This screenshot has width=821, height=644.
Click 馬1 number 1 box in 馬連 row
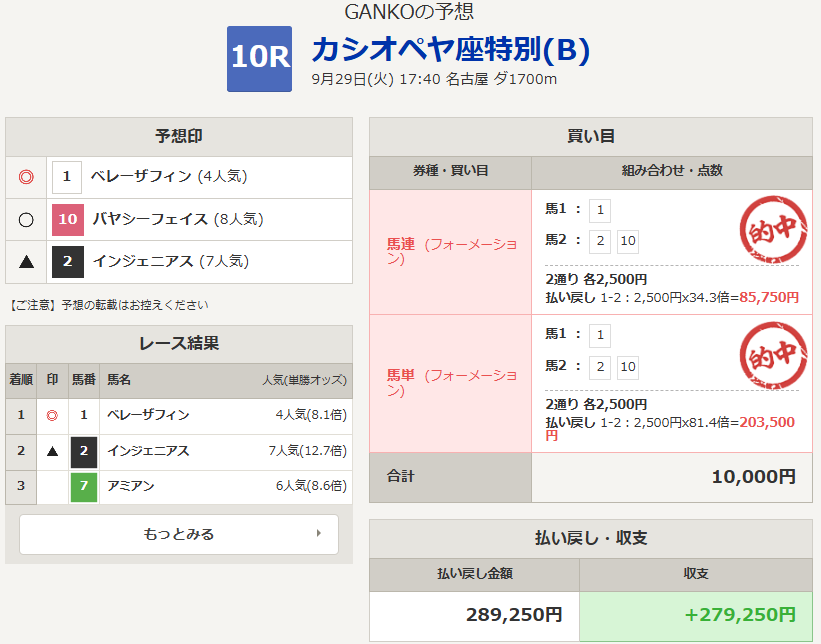[x=600, y=210]
